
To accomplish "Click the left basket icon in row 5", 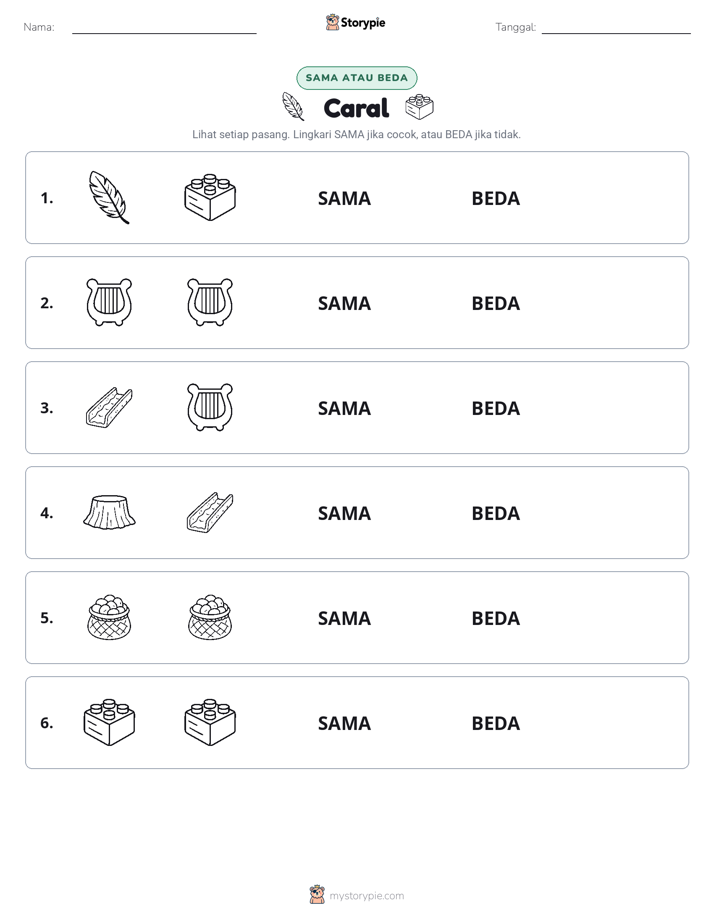I will click(x=109, y=617).
